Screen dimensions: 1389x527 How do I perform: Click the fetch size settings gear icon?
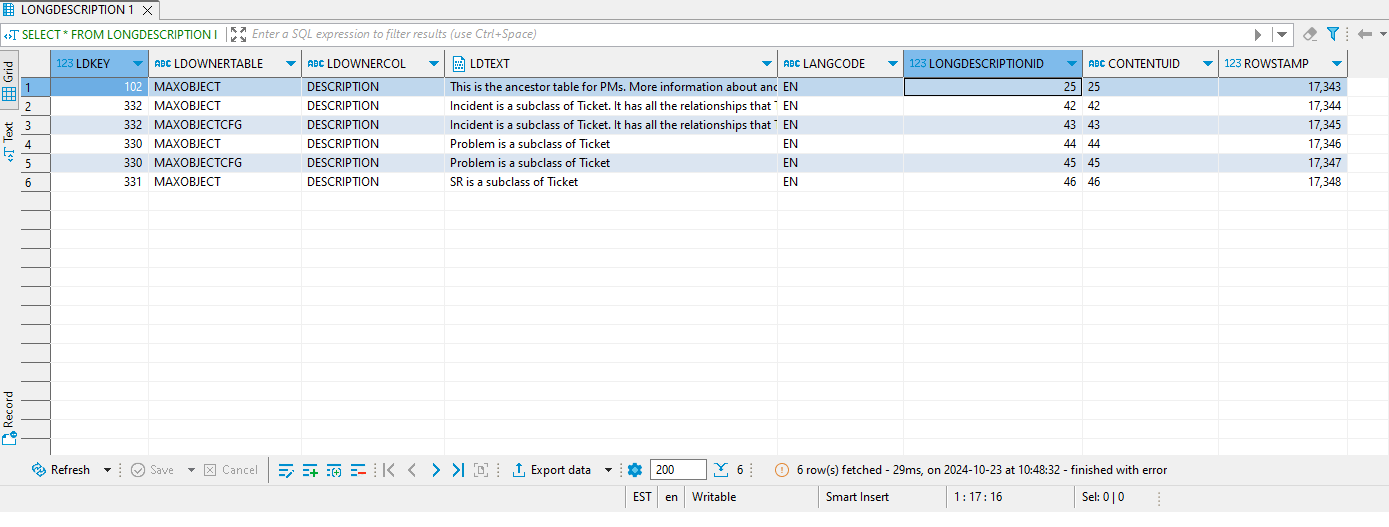pos(634,470)
